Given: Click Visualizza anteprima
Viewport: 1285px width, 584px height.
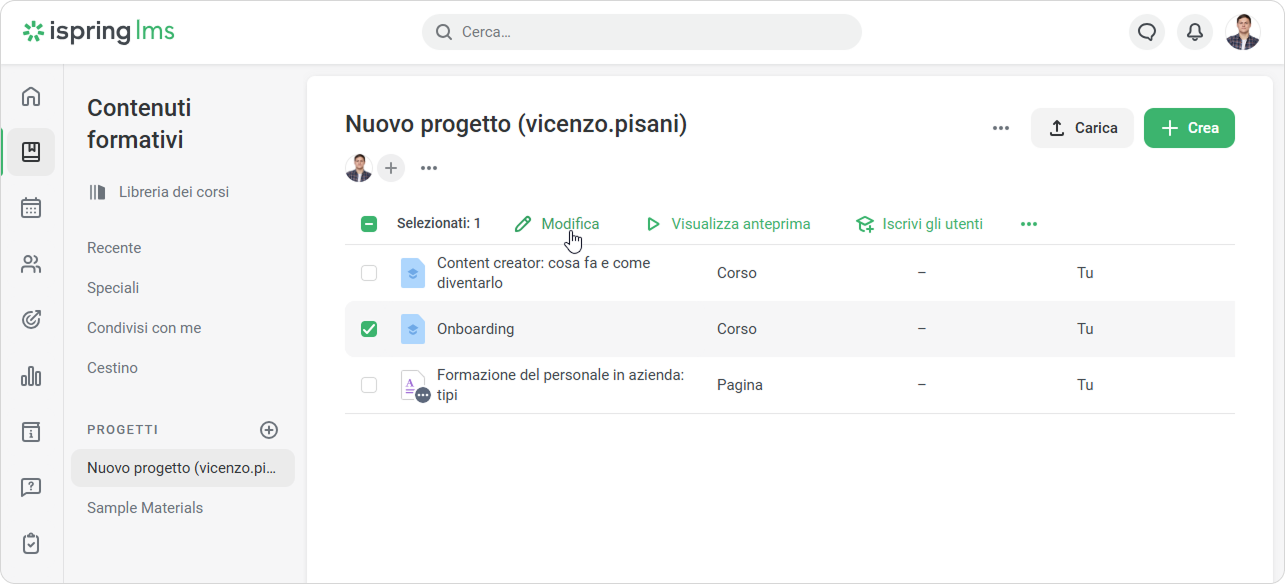Looking at the screenshot, I should (728, 224).
